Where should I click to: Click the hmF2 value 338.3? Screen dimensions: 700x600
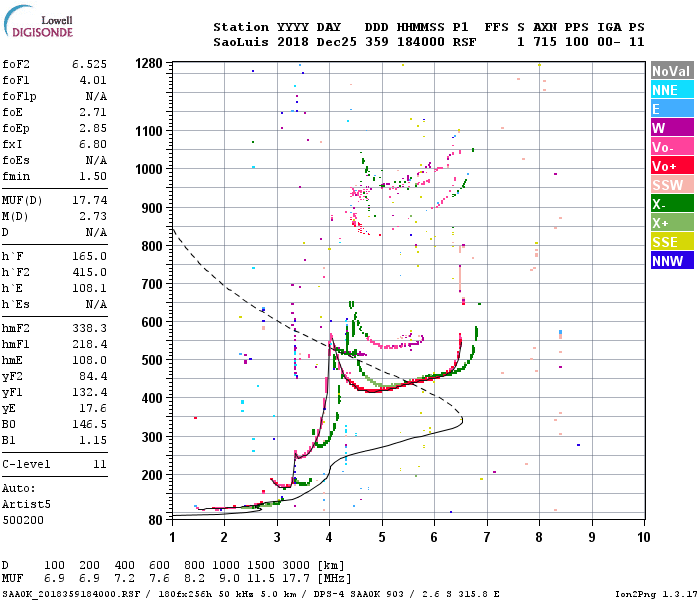coord(90,328)
